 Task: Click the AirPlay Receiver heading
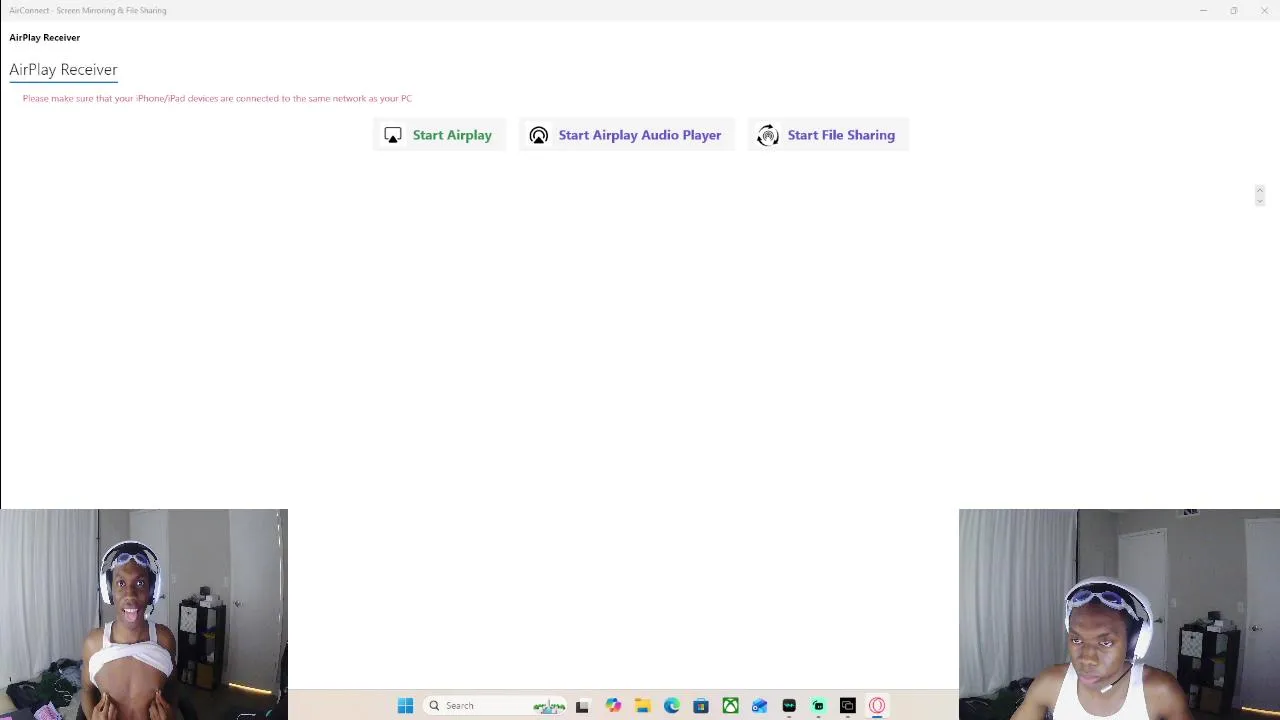(x=63, y=69)
